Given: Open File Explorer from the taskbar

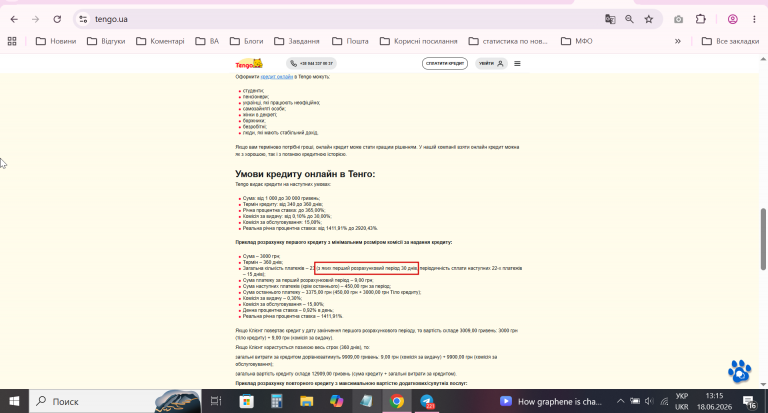Looking at the screenshot, I should [x=307, y=401].
